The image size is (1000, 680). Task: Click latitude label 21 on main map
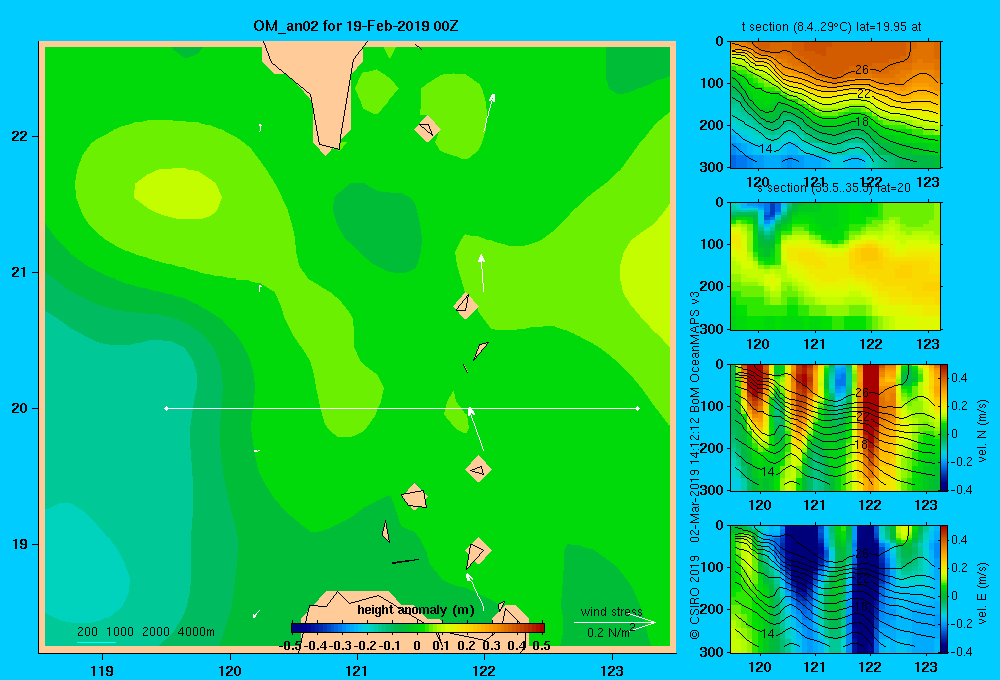20,272
